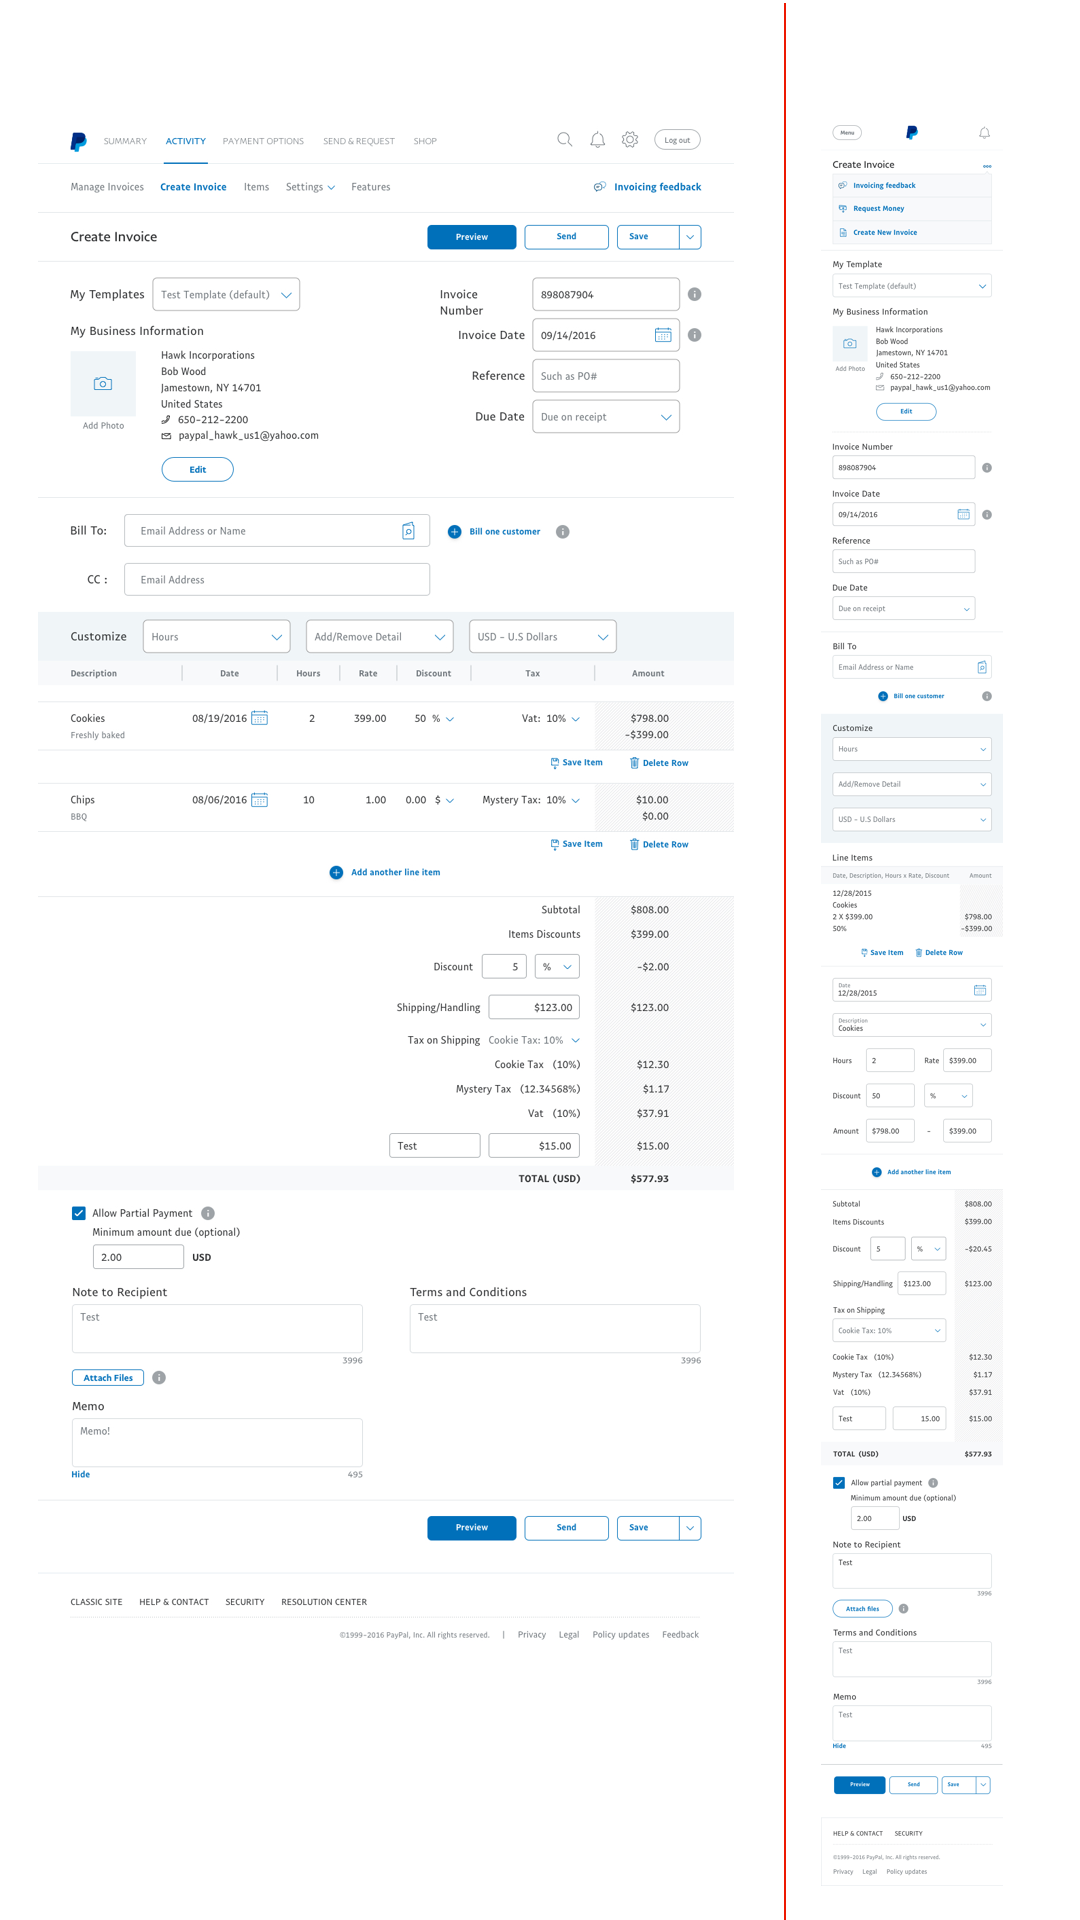Image resolution: width=1080 pixels, height=1920 pixels.
Task: Click info icon next to Invoice Number
Action: [x=694, y=294]
